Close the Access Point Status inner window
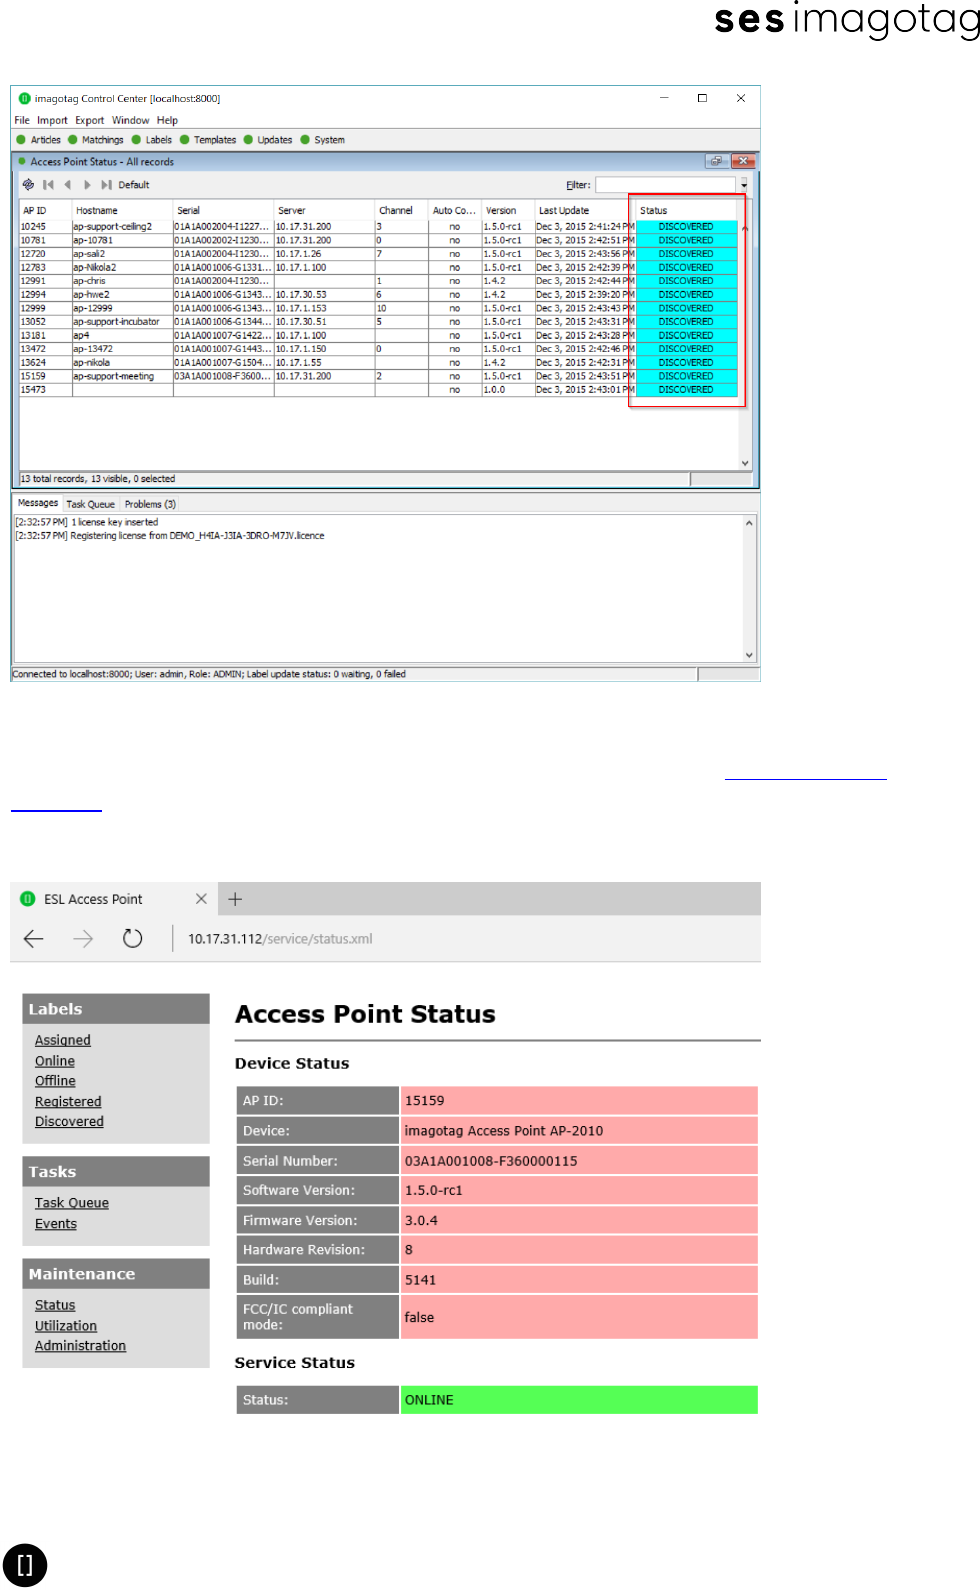The height and width of the screenshot is (1590, 980). 742,161
